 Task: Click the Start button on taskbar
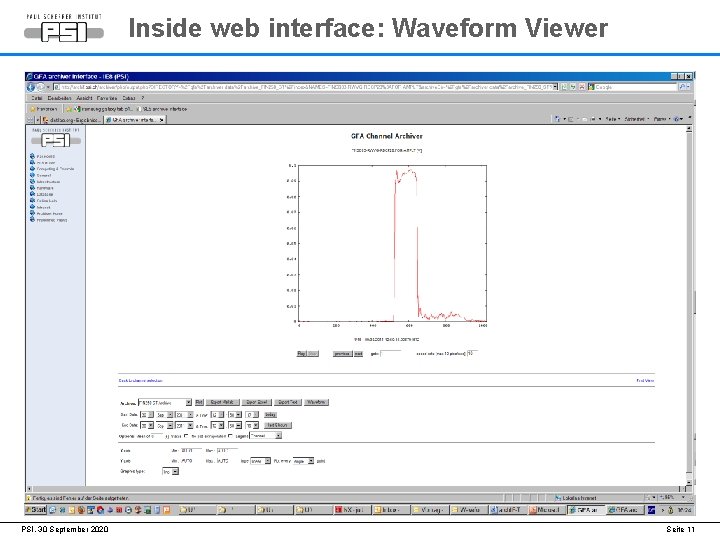pyautogui.click(x=36, y=510)
